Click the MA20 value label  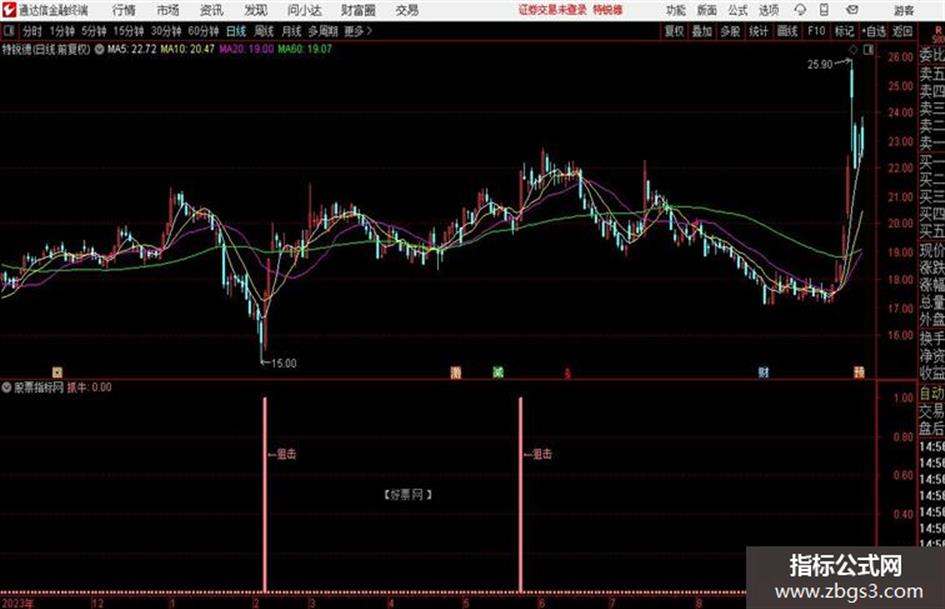pyautogui.click(x=246, y=49)
